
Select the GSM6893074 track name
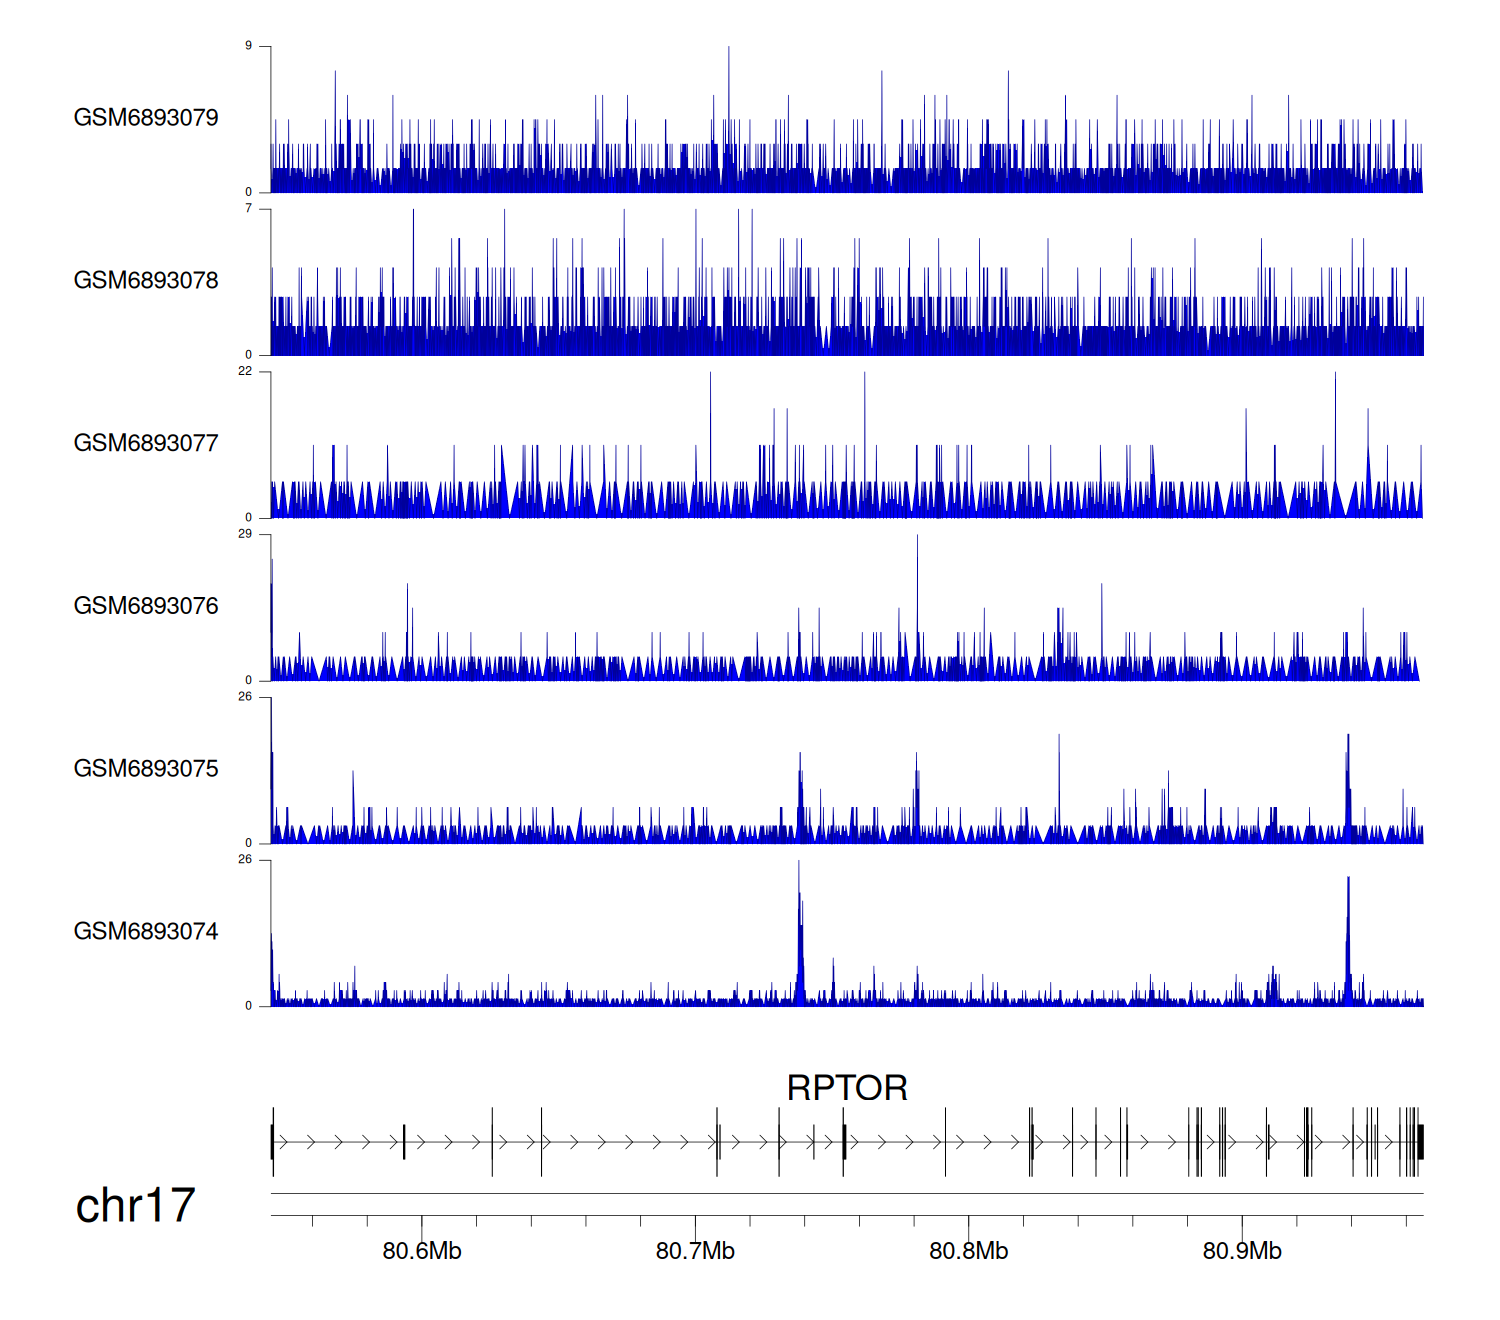coord(146,932)
